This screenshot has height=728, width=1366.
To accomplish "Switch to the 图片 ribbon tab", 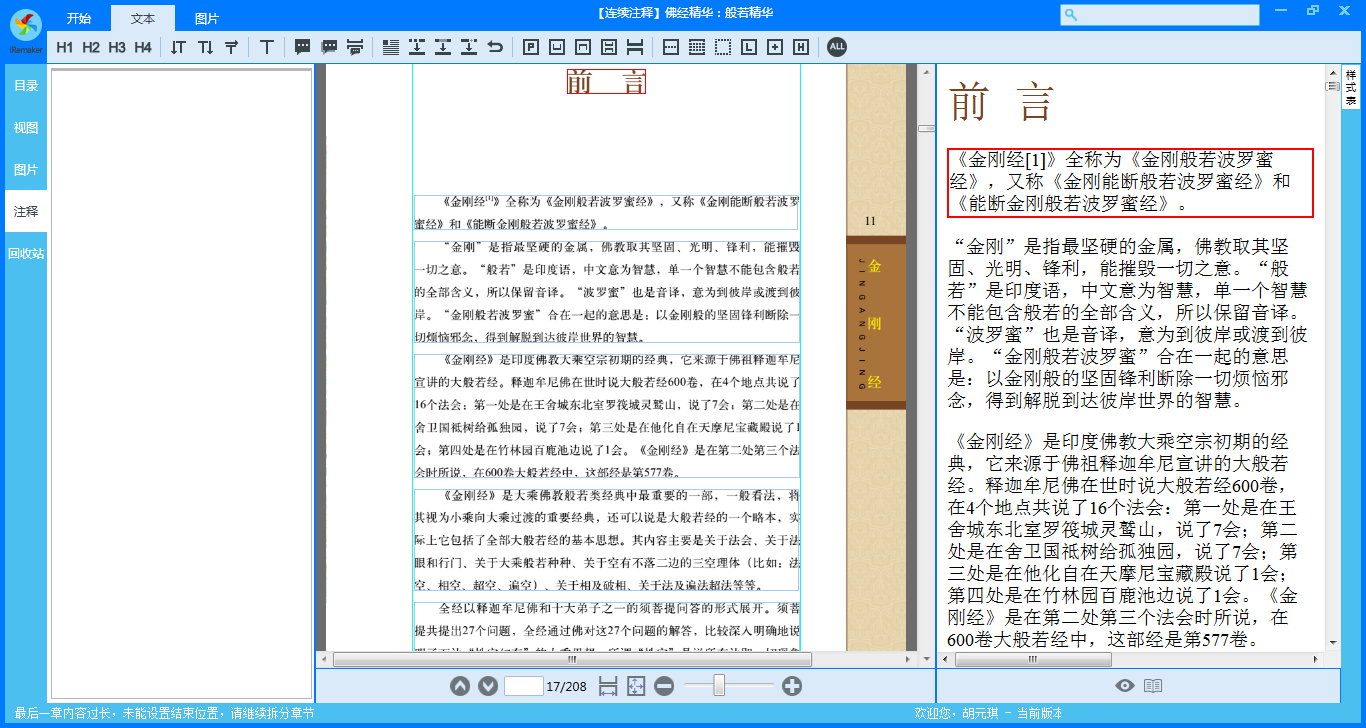I will 207,19.
